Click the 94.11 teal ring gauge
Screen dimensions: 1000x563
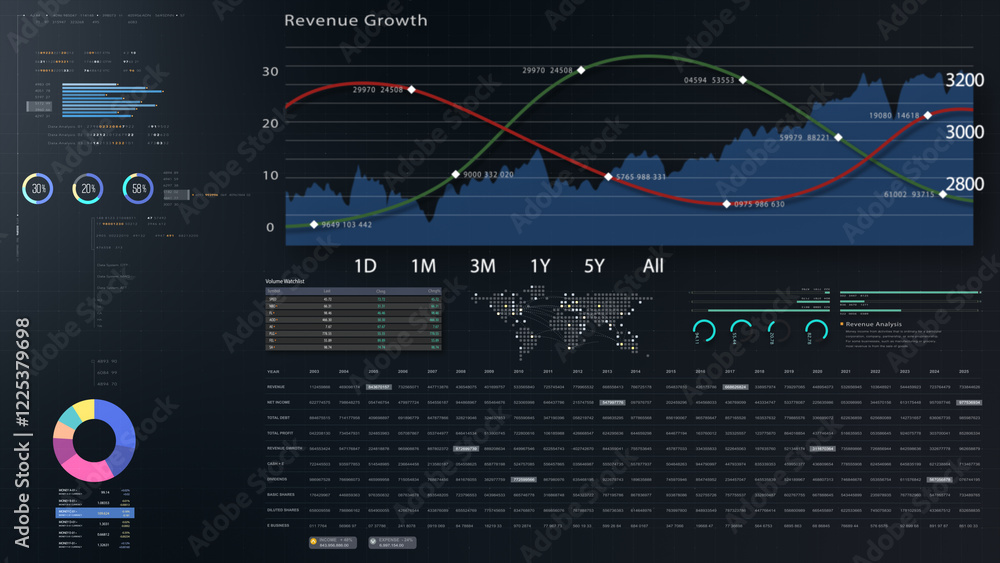click(703, 331)
